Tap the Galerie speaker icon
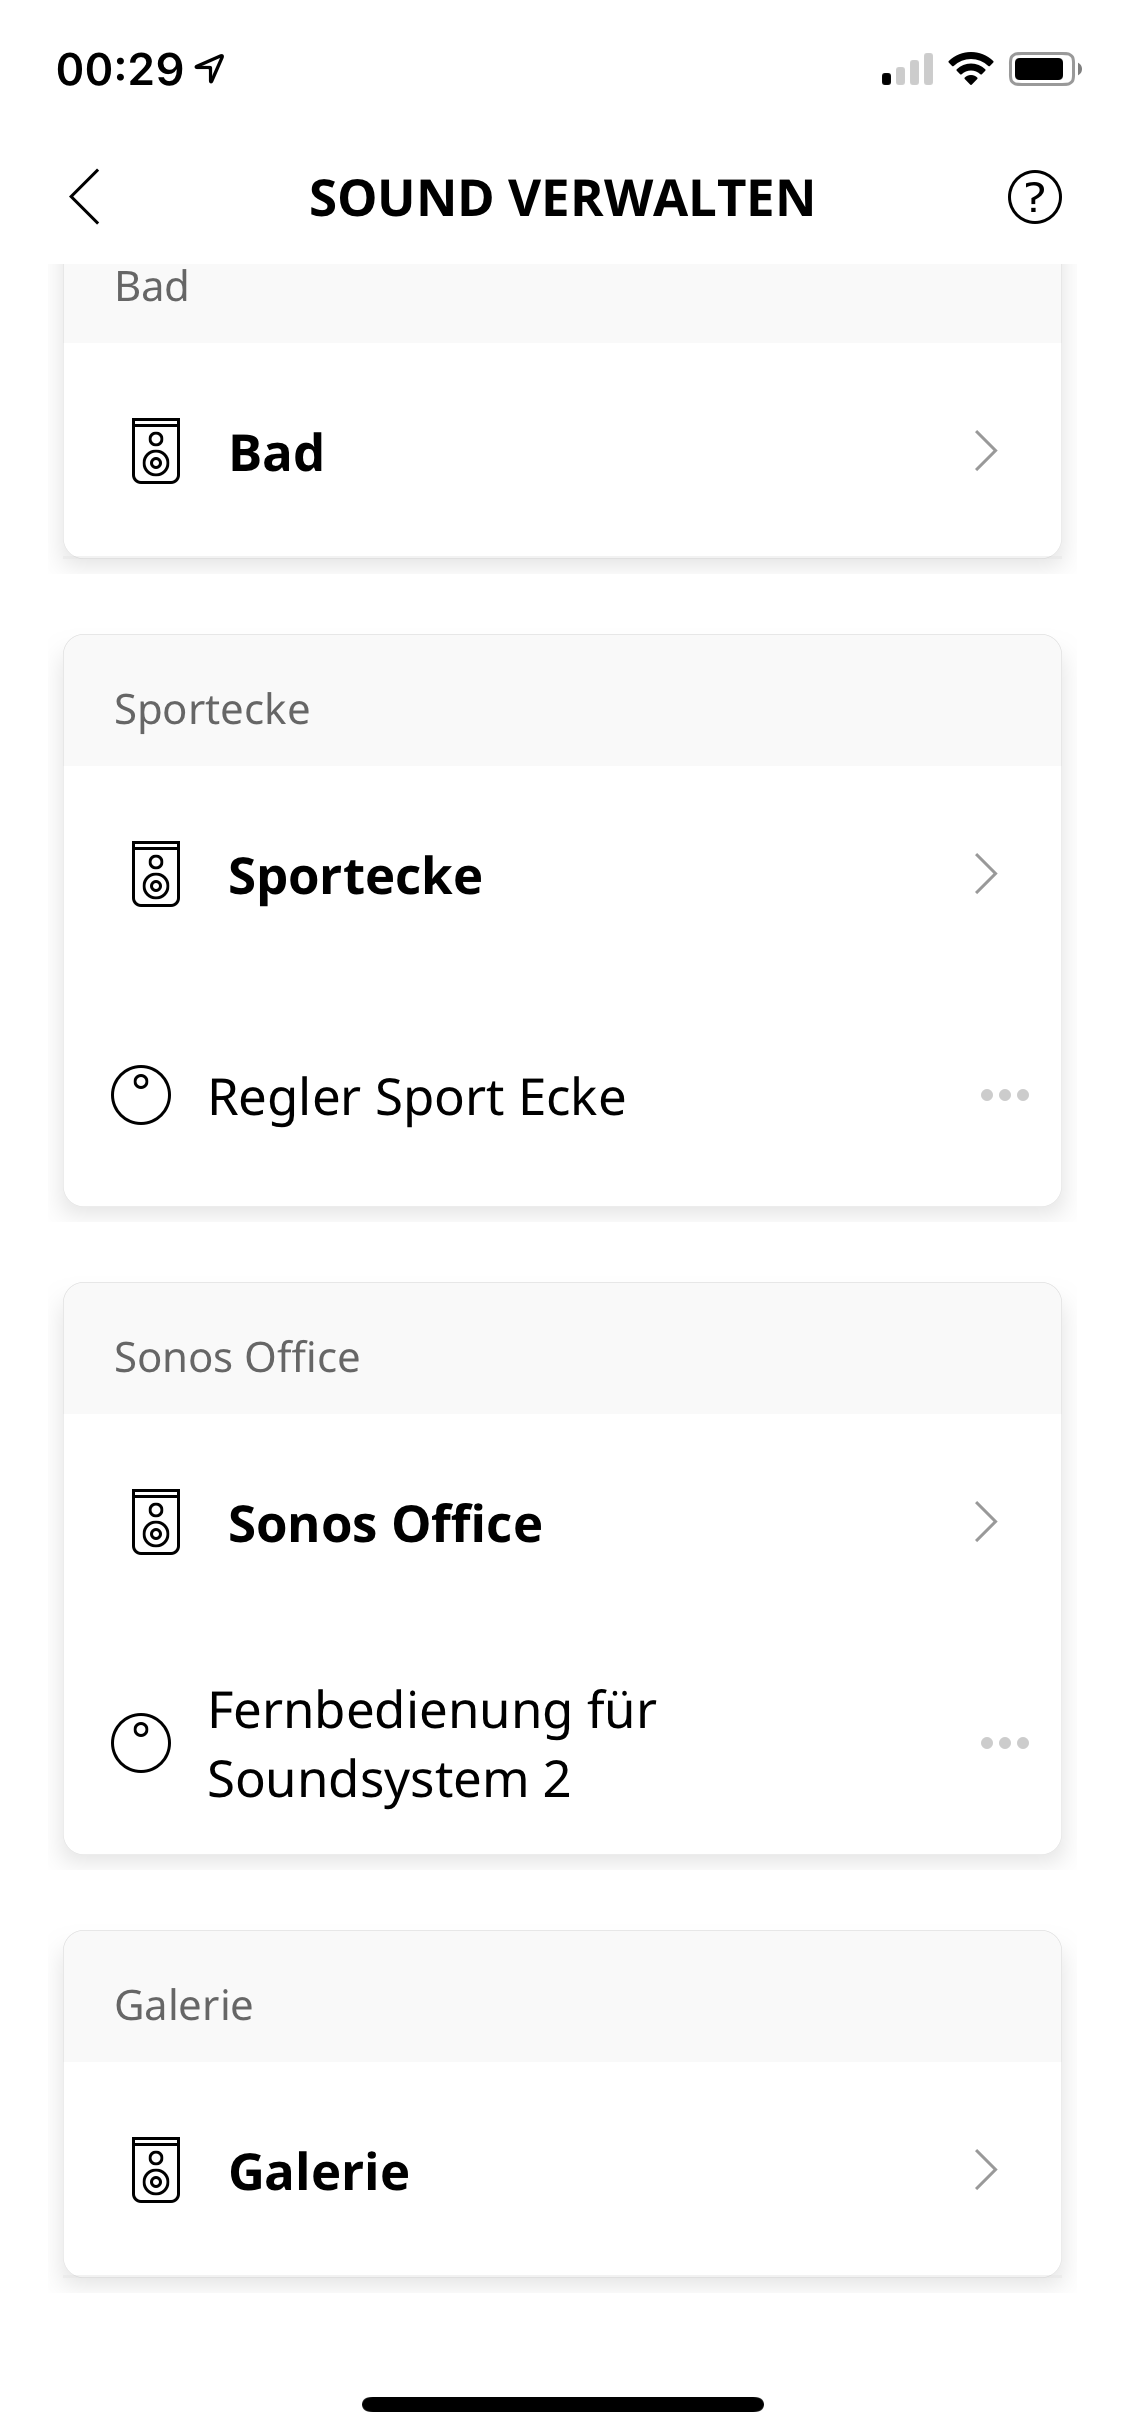This screenshot has height=2436, width=1125. click(x=156, y=2170)
